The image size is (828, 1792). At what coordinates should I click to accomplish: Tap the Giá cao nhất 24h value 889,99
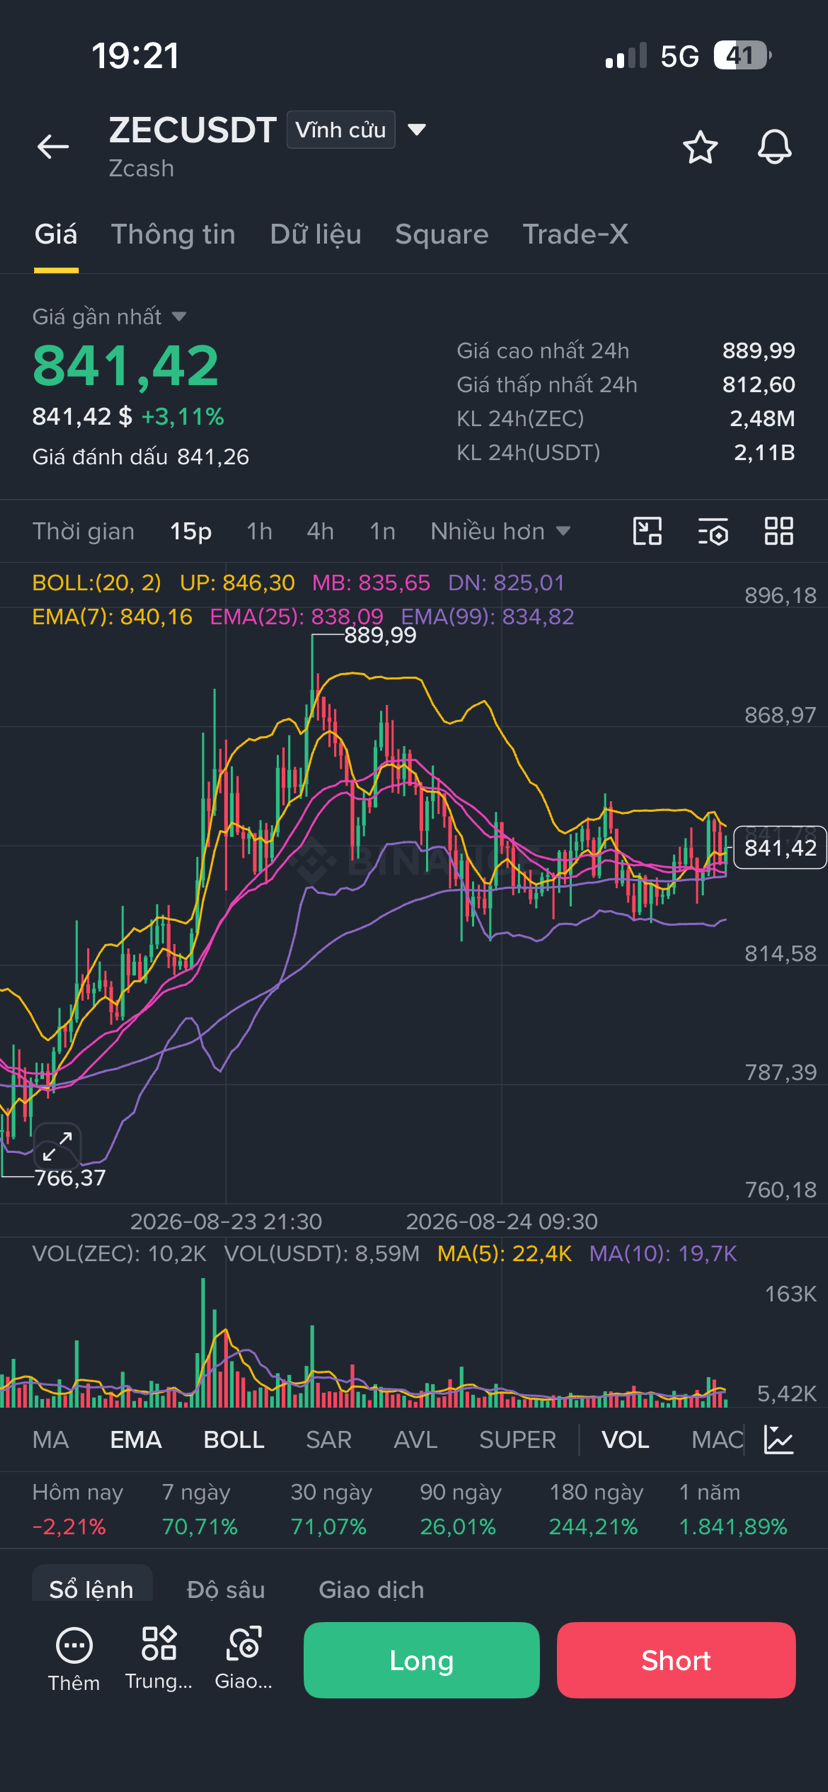[759, 351]
